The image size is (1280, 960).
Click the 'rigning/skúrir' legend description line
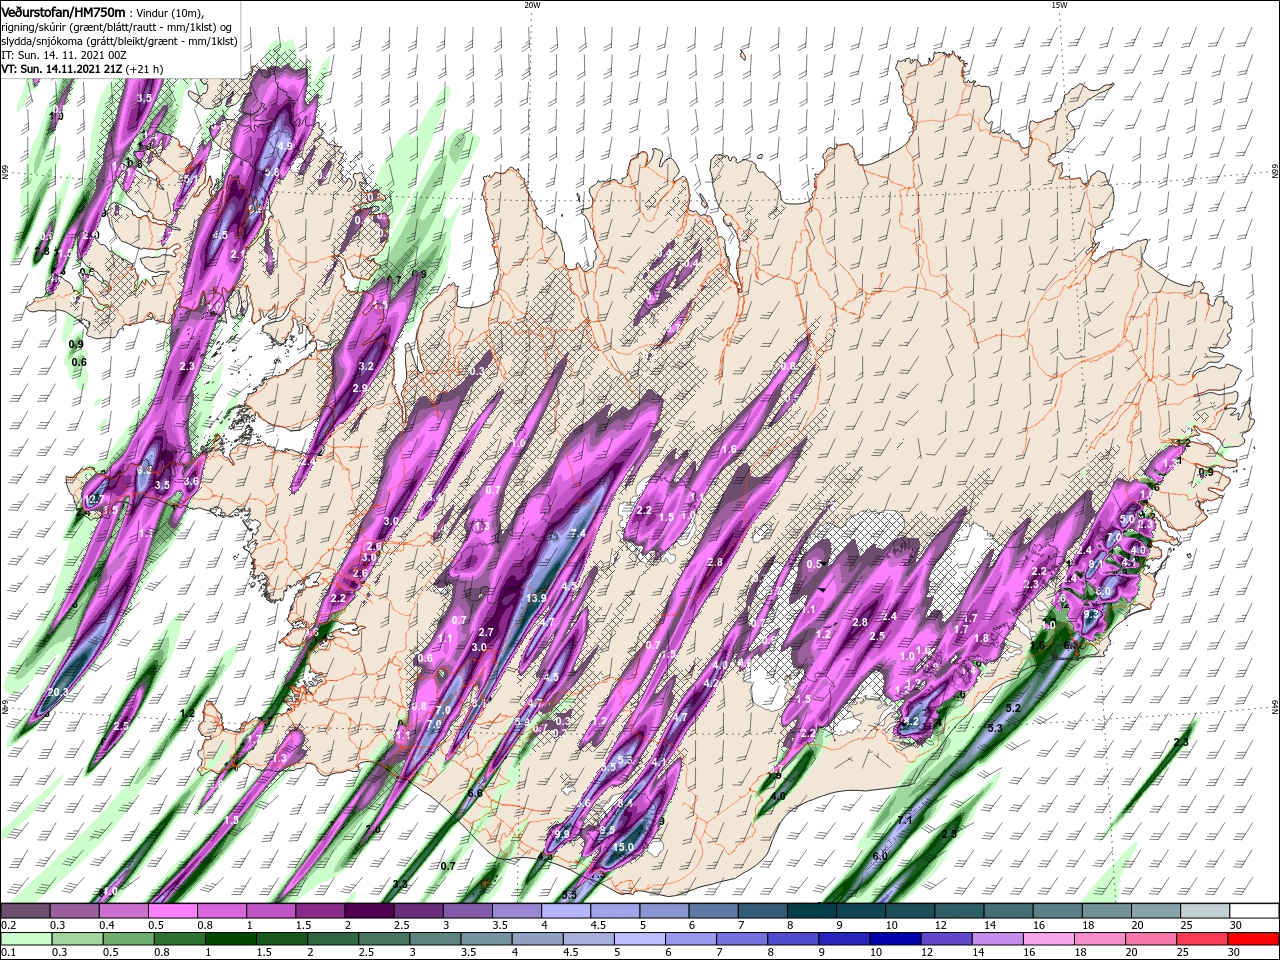[x=119, y=27]
